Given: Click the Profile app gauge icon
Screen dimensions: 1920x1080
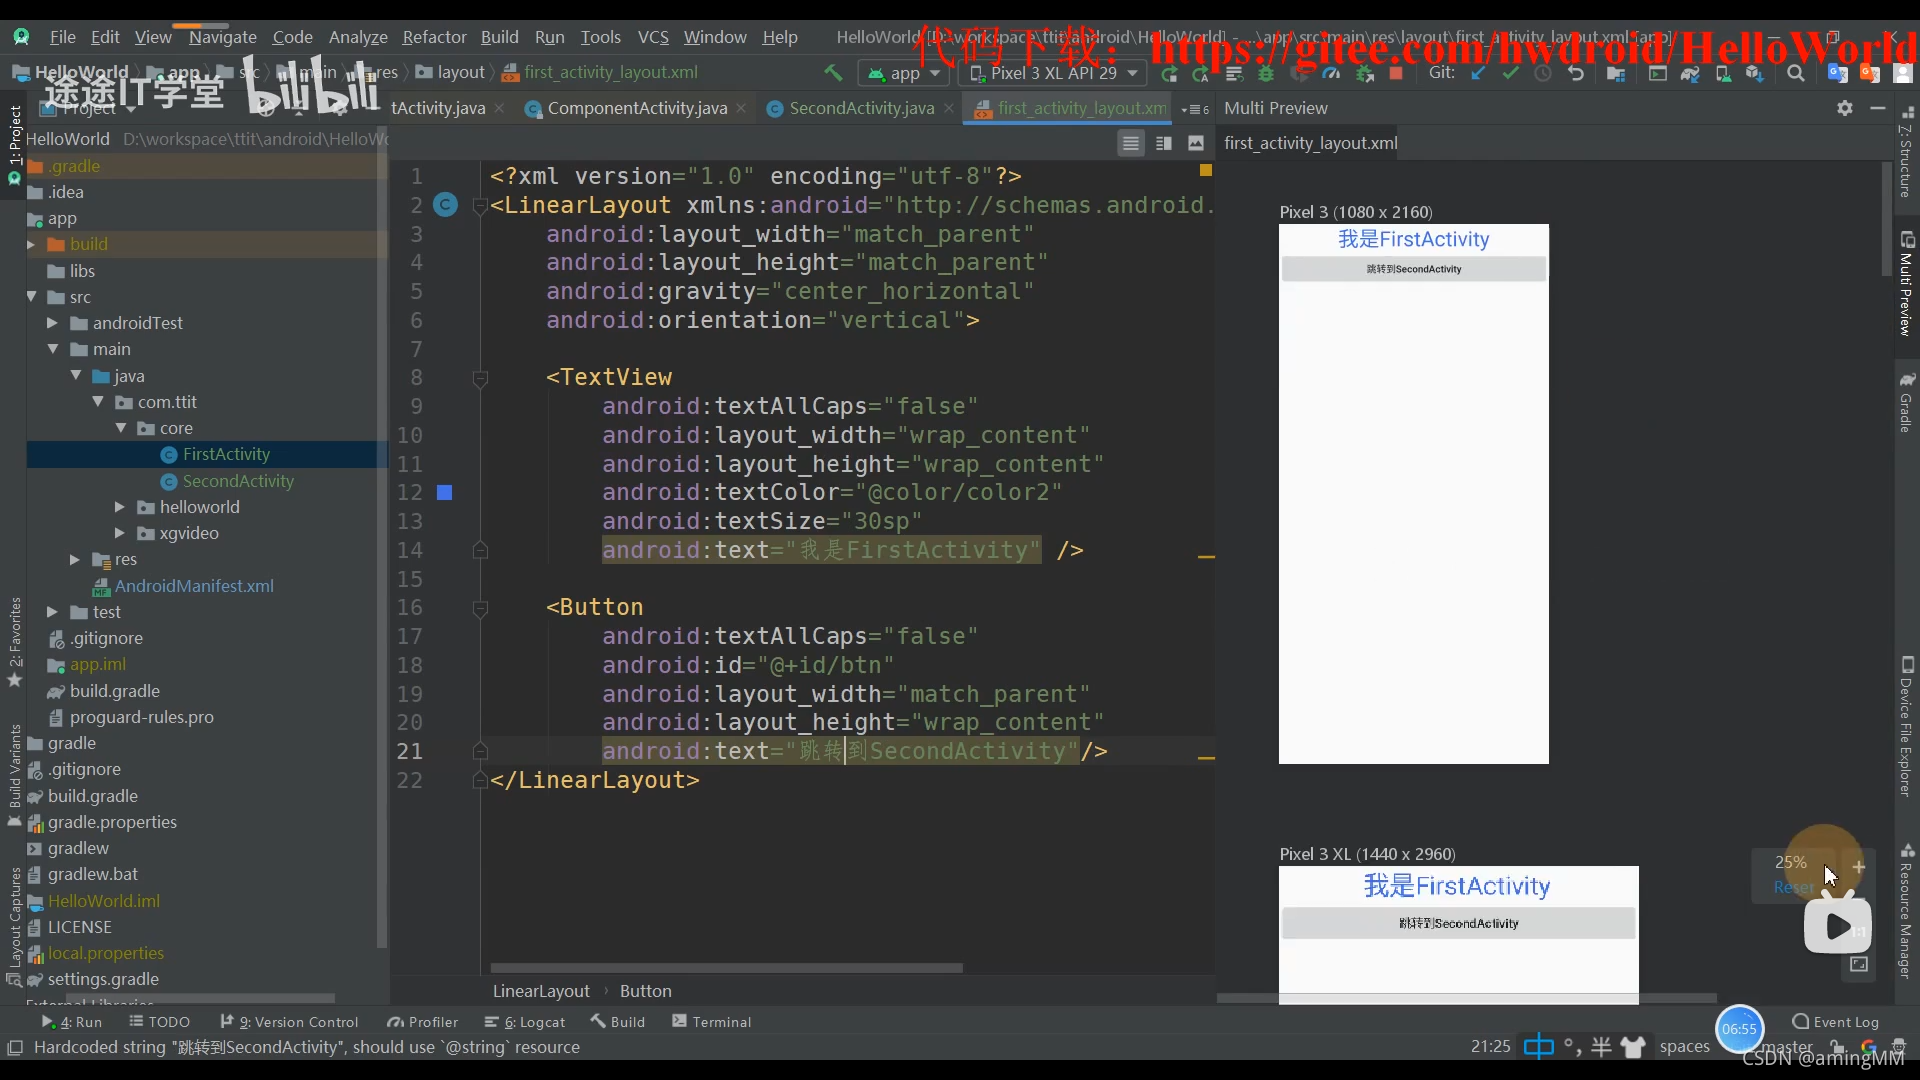Looking at the screenshot, I should point(1331,73).
